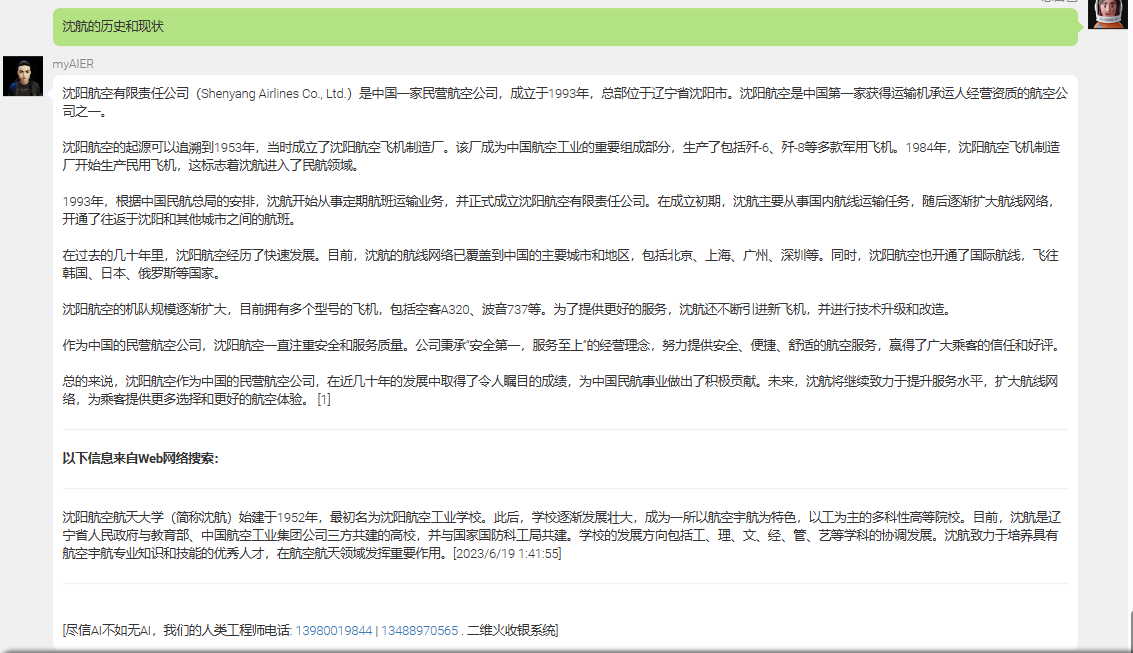Screen dimensions: 1133x653
Task: Click the user avatar beside the green message
Action: coord(1108,14)
